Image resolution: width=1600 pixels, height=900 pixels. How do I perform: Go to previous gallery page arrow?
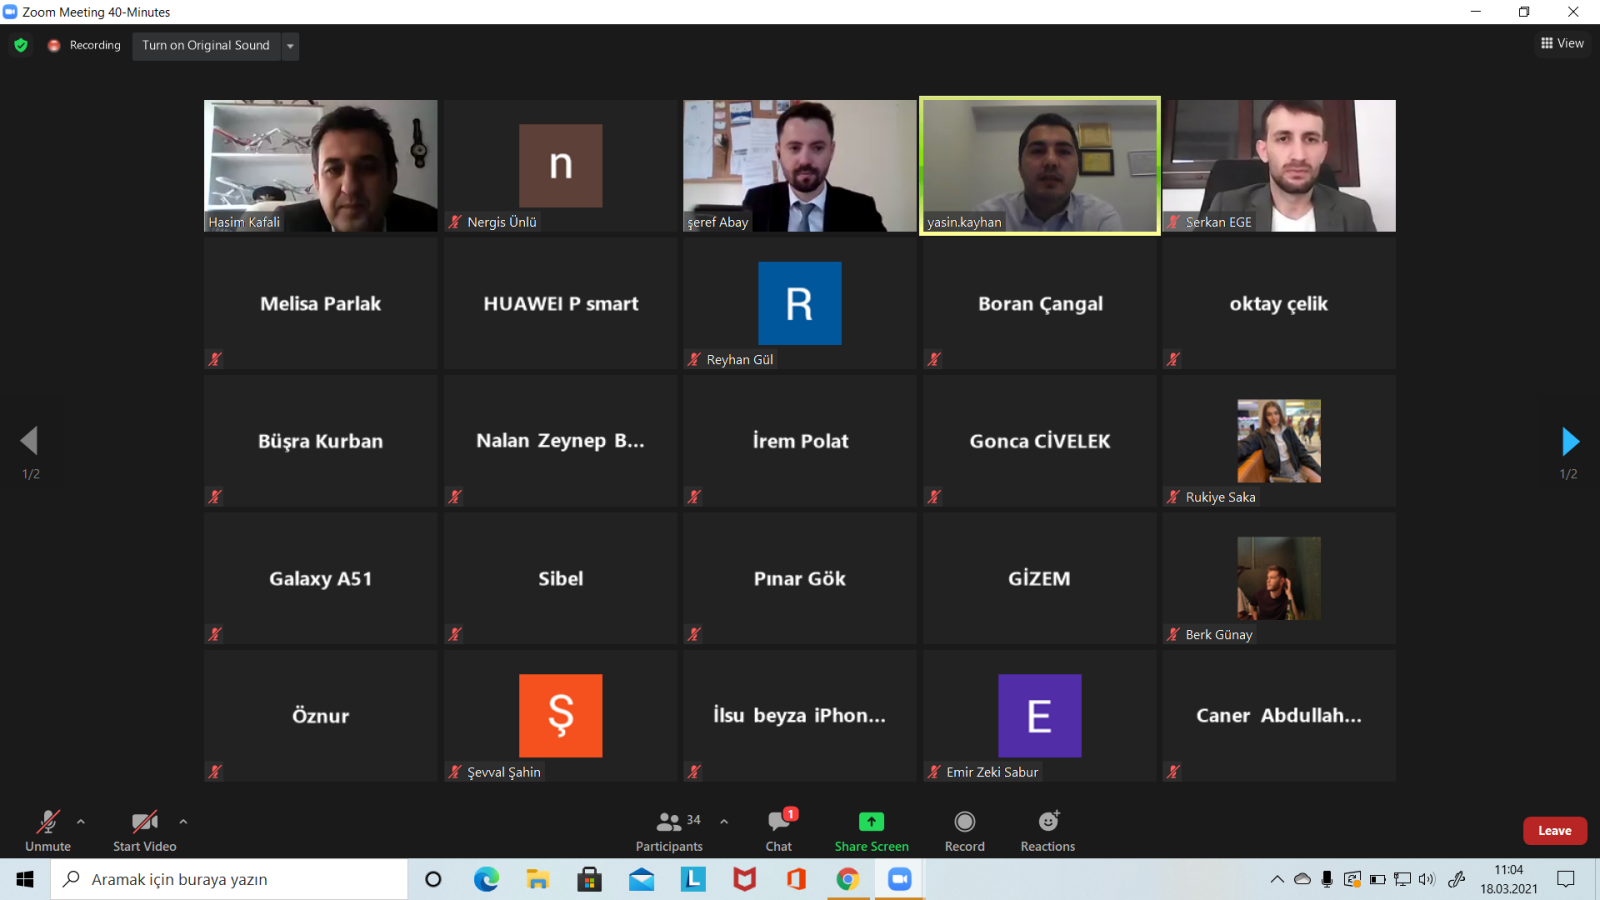29,440
